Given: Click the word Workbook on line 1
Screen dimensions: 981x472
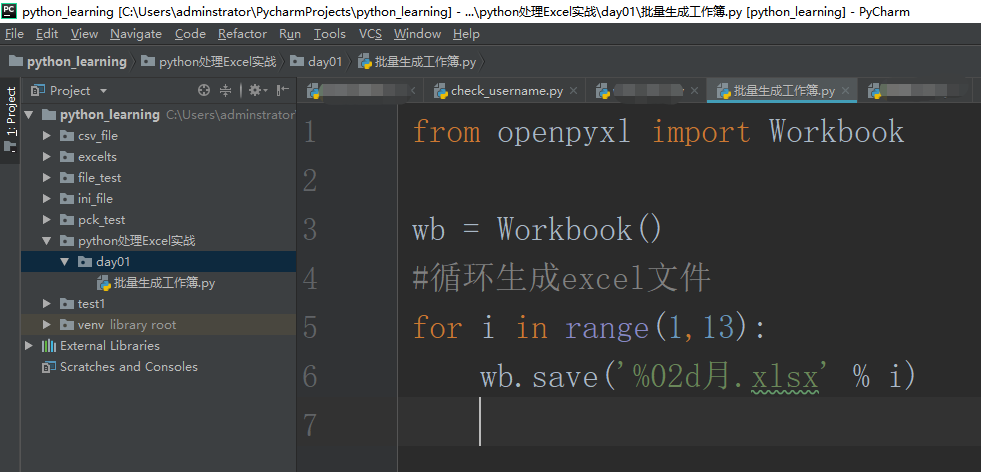Looking at the screenshot, I should click(x=836, y=132).
